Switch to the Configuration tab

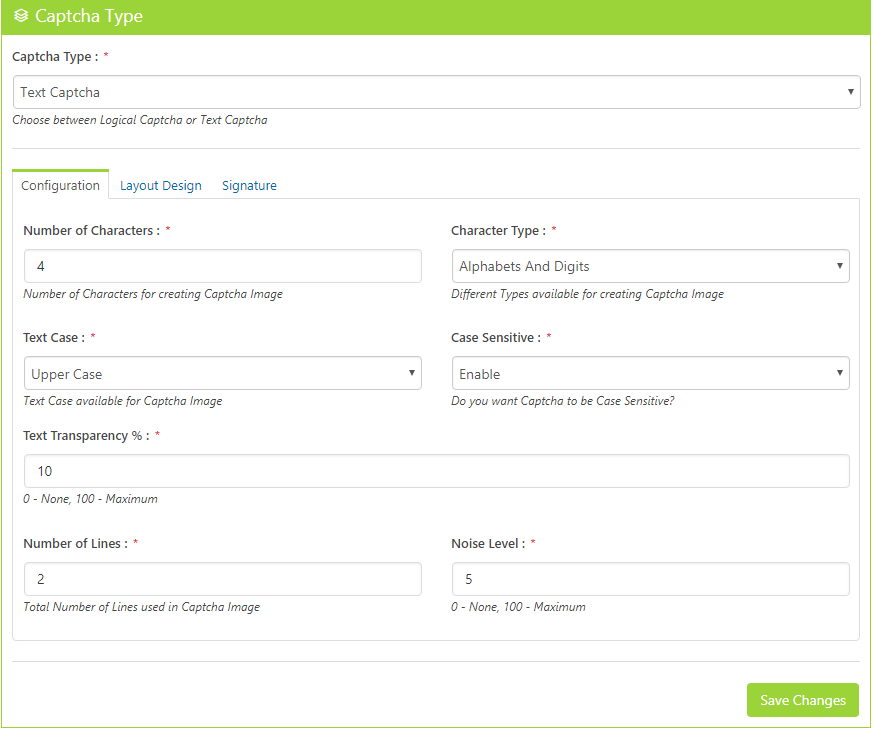tap(60, 185)
